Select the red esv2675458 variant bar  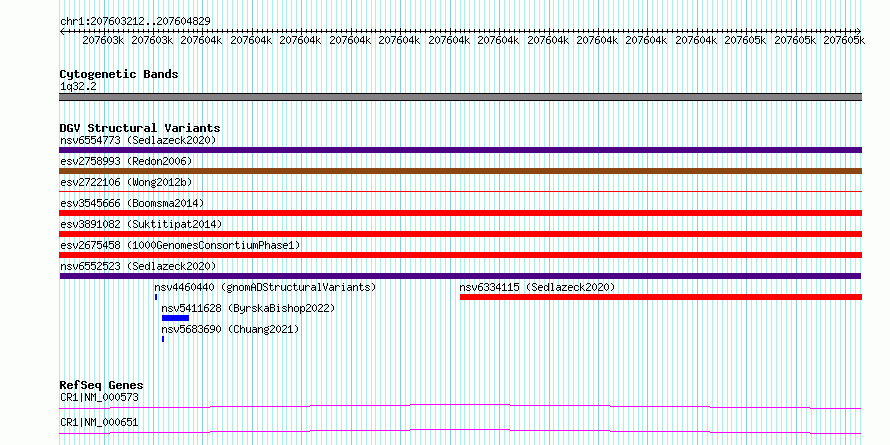(460, 255)
